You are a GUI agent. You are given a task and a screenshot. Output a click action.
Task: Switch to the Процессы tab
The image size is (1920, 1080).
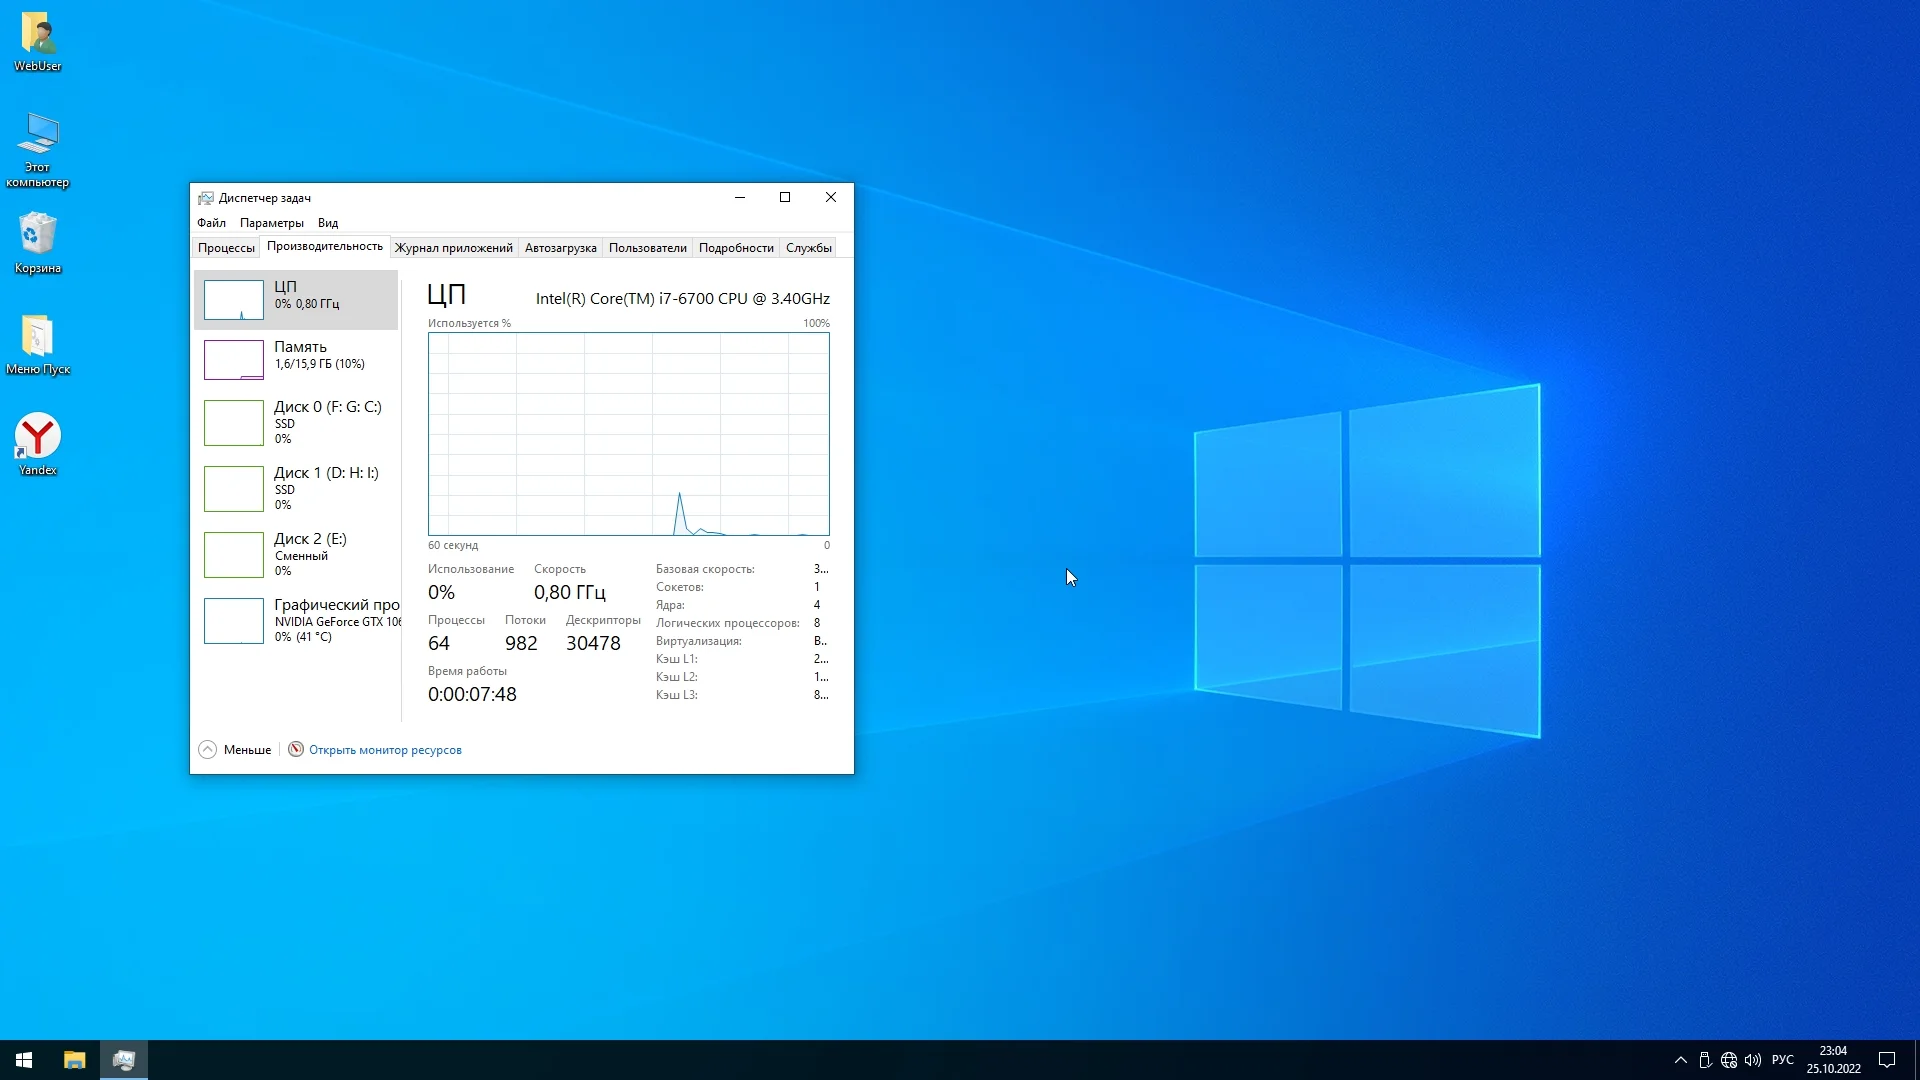[226, 248]
